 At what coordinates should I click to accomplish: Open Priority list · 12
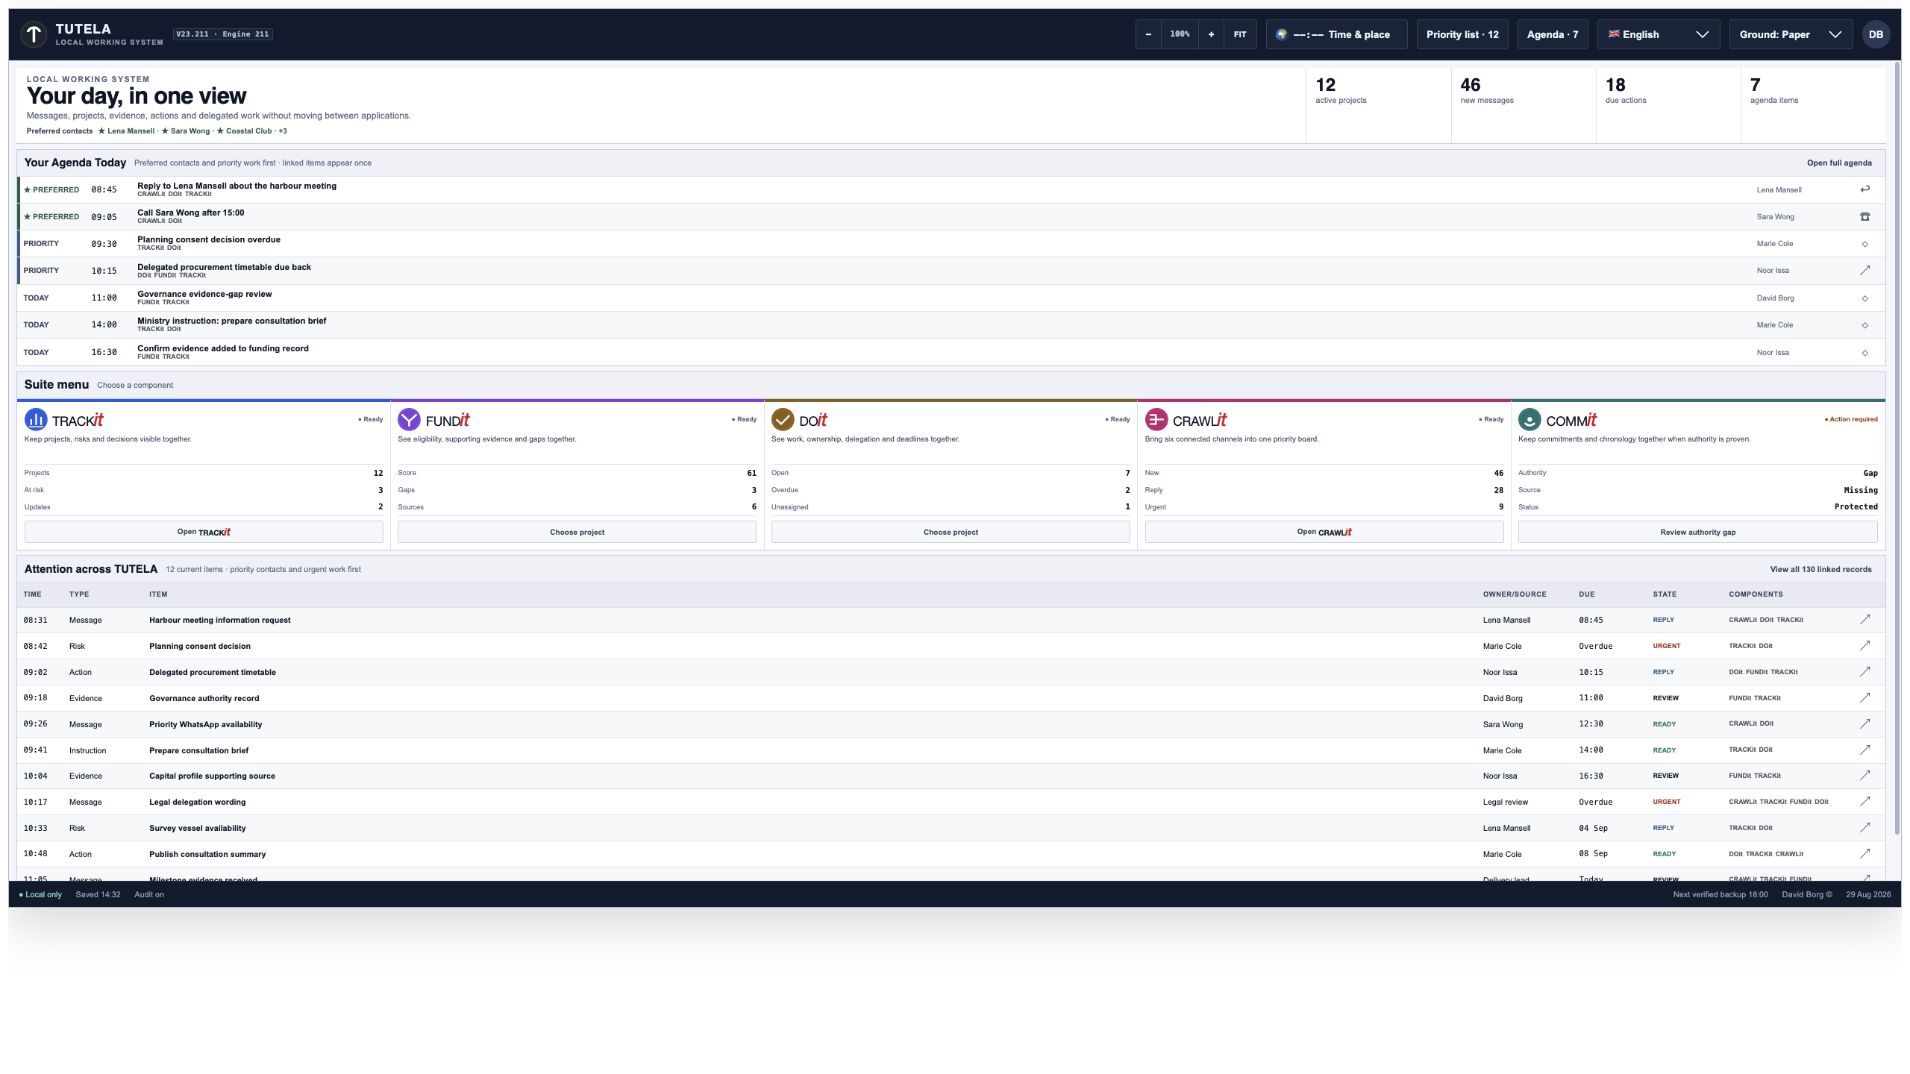pyautogui.click(x=1462, y=35)
